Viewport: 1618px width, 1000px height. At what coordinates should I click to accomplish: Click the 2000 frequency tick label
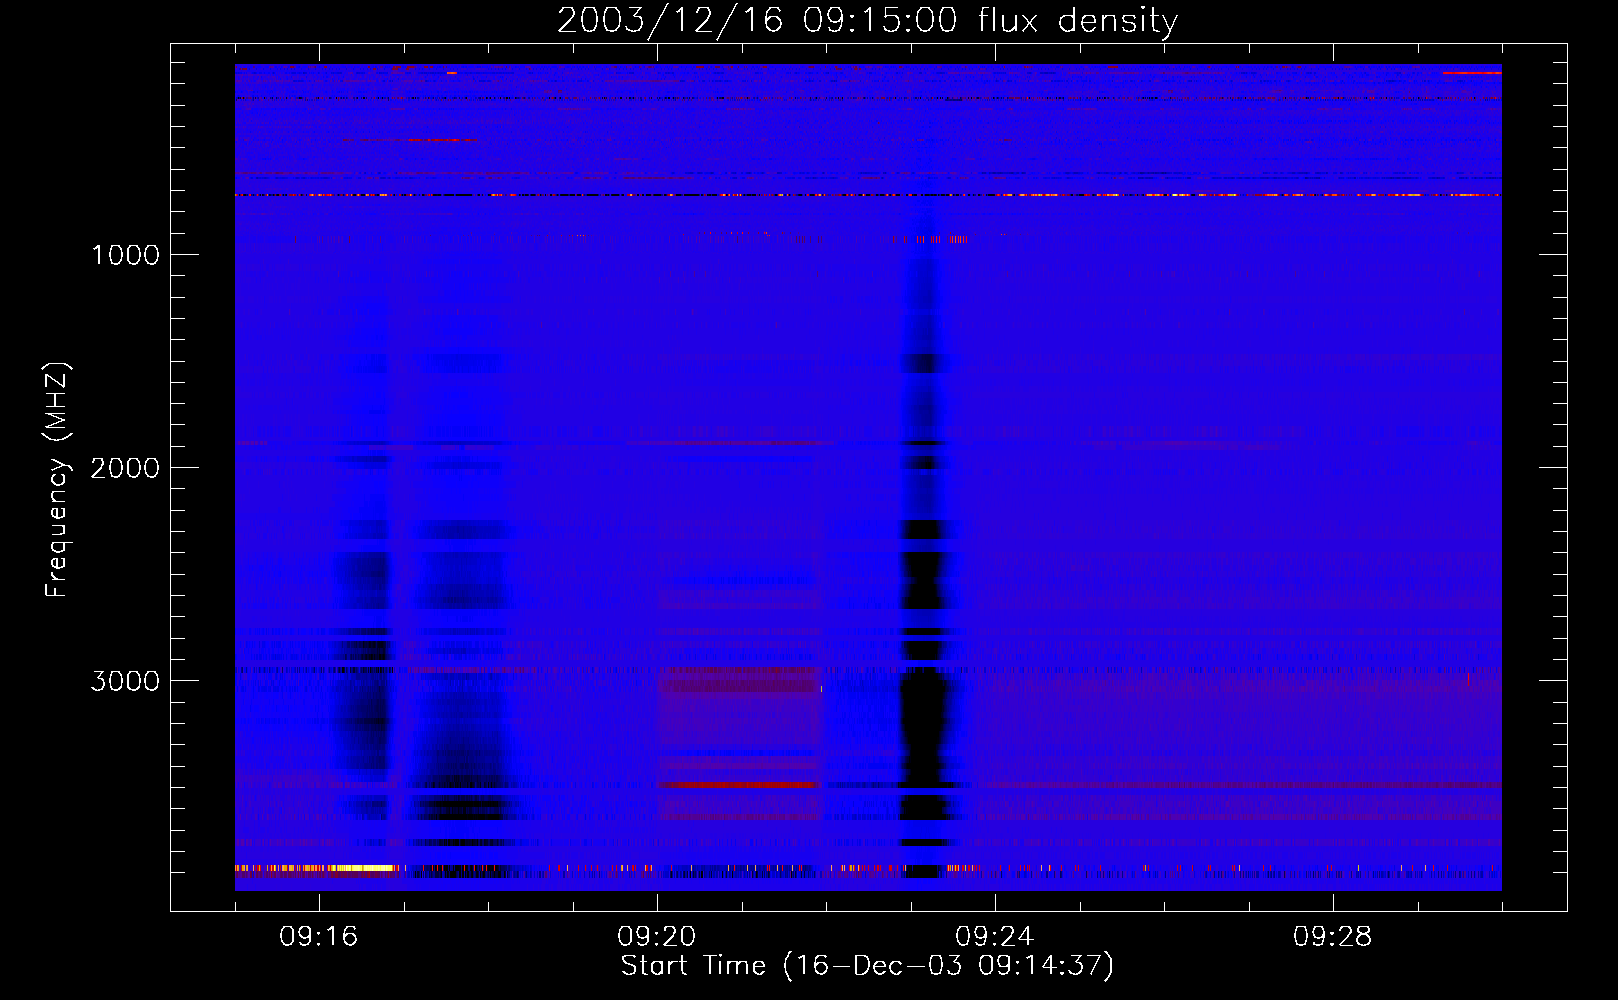tap(126, 468)
